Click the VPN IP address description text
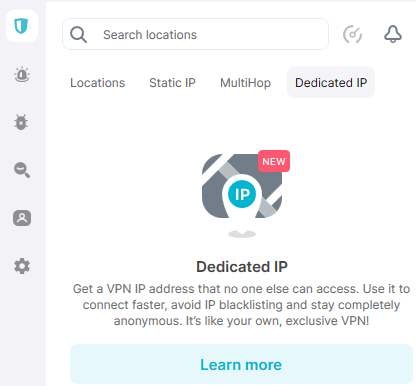The image size is (416, 386). (x=241, y=305)
